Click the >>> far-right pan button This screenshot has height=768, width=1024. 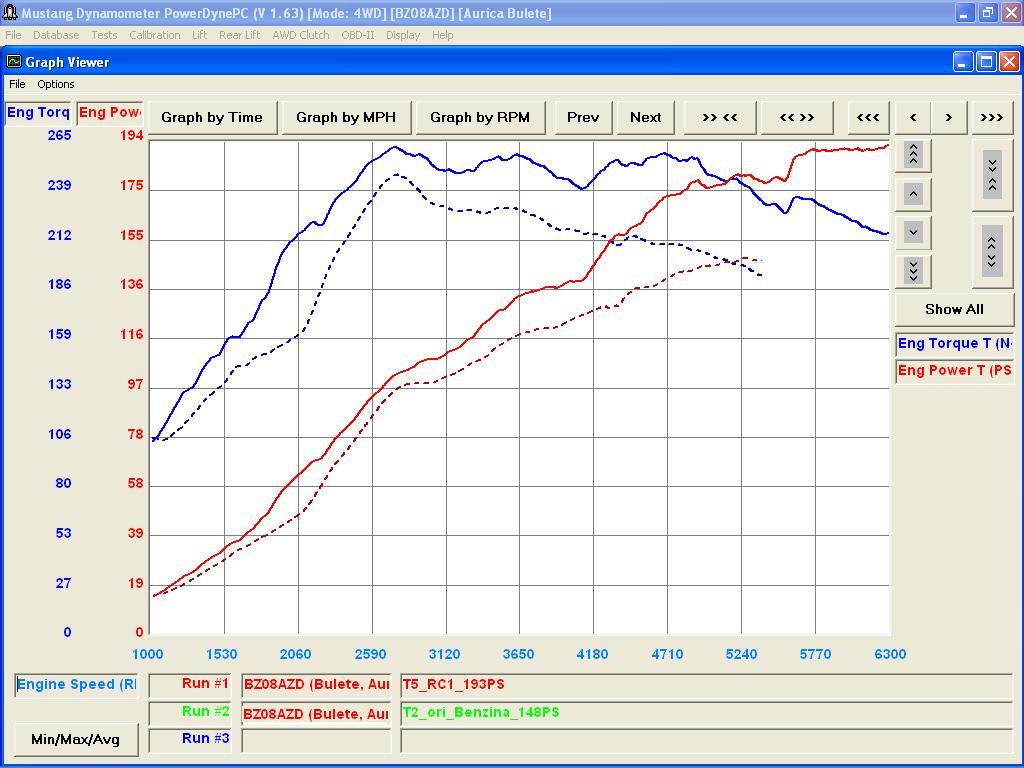click(x=991, y=118)
